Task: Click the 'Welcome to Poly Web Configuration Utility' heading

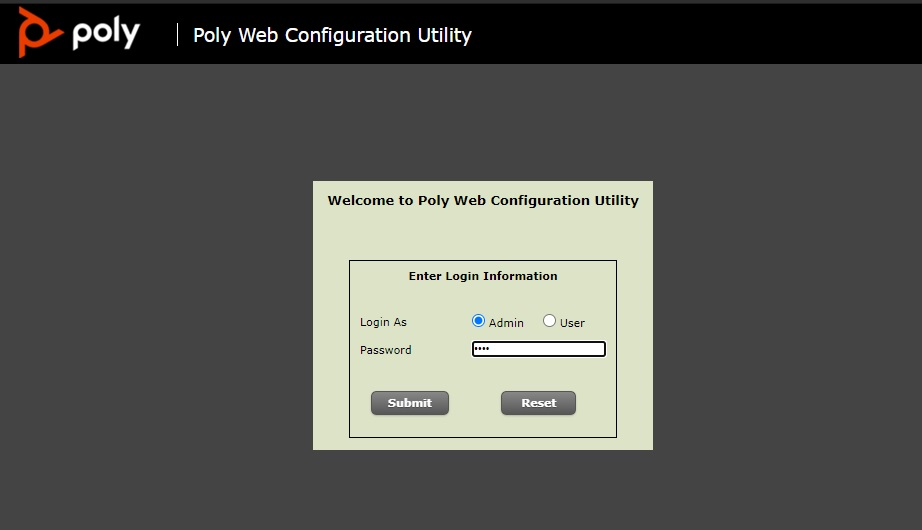Action: point(483,200)
